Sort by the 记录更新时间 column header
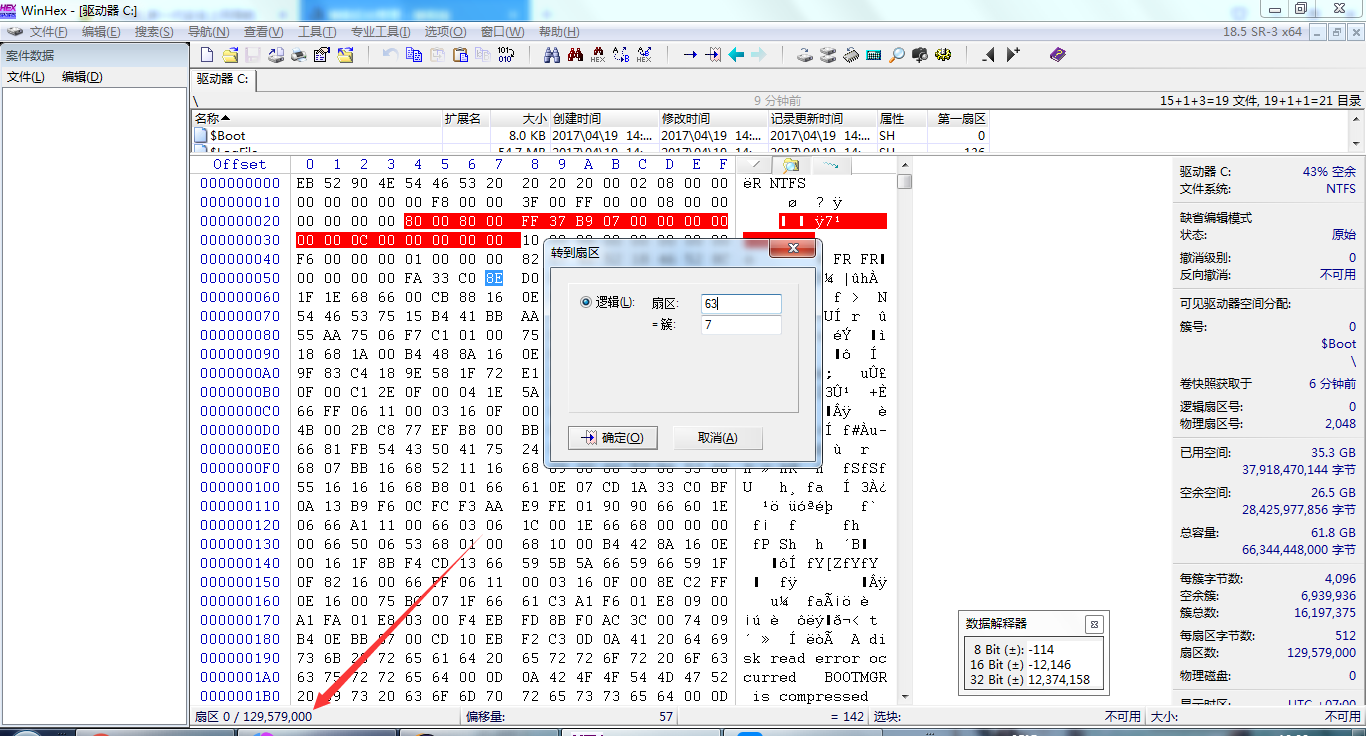This screenshot has height=736, width=1366. [x=822, y=119]
